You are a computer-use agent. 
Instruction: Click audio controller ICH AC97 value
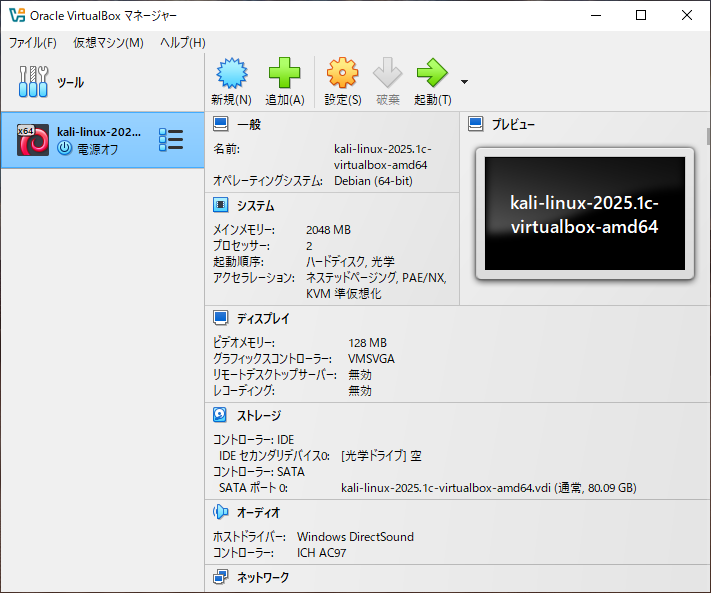coord(321,553)
